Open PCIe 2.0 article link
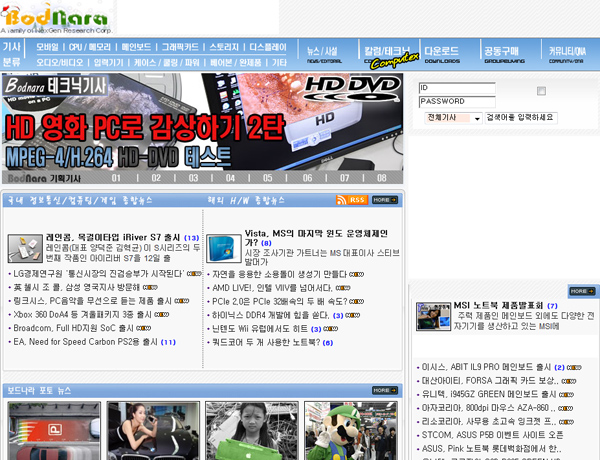600x460 pixels. tap(279, 301)
